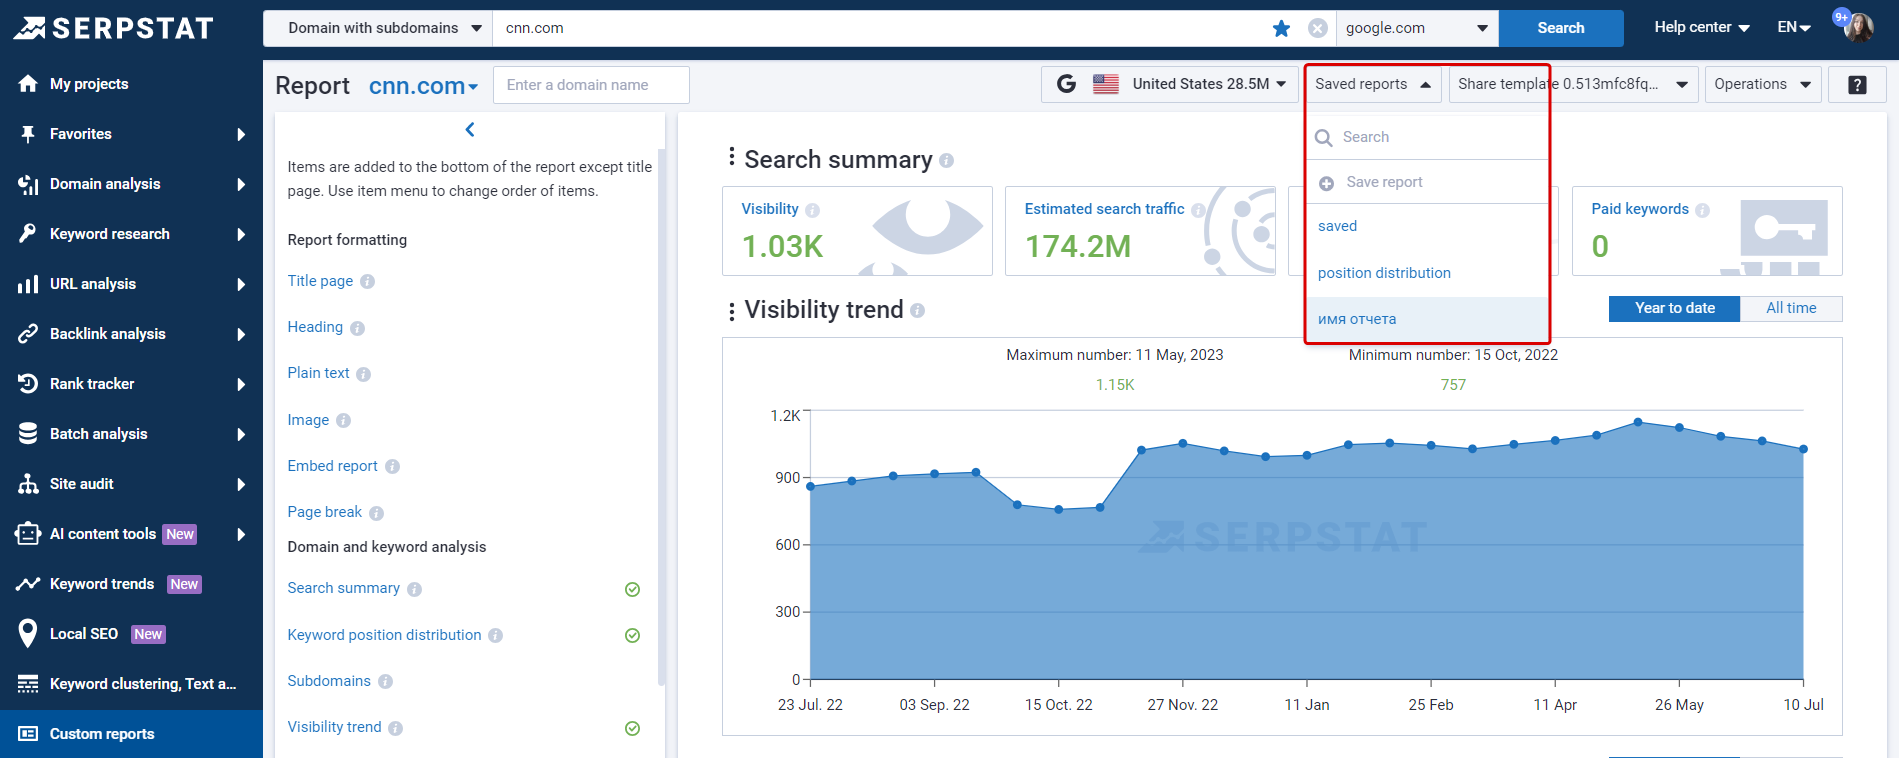Toggle the Search summary check mark
Viewport: 1899px width, 758px height.
(632, 589)
